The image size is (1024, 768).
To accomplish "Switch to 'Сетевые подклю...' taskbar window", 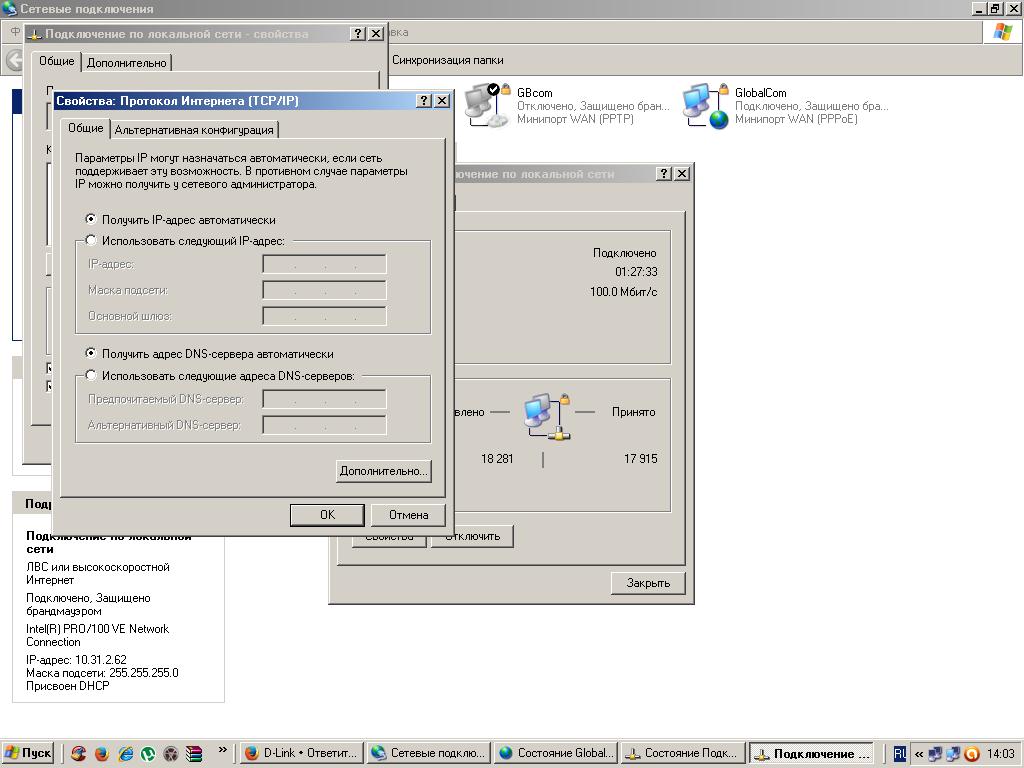I will point(428,754).
